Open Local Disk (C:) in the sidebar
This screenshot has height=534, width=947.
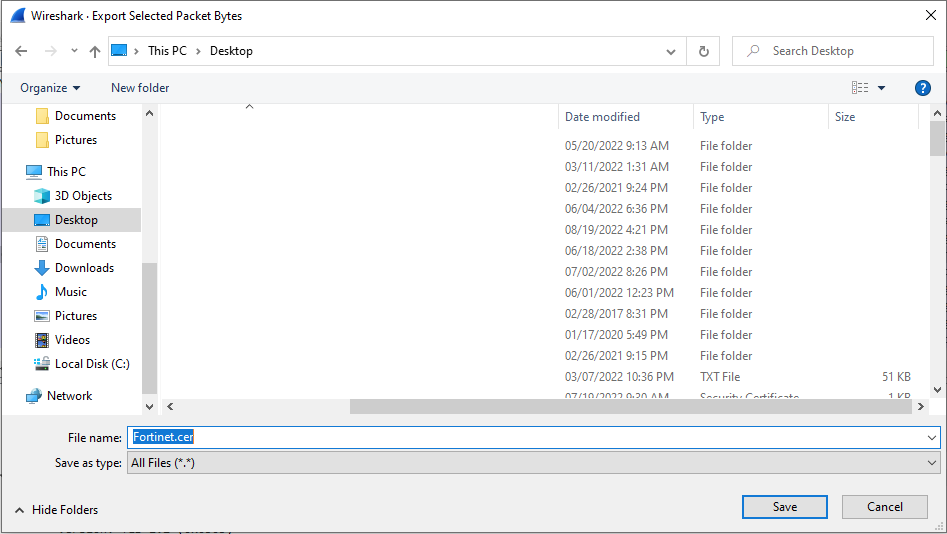point(92,364)
